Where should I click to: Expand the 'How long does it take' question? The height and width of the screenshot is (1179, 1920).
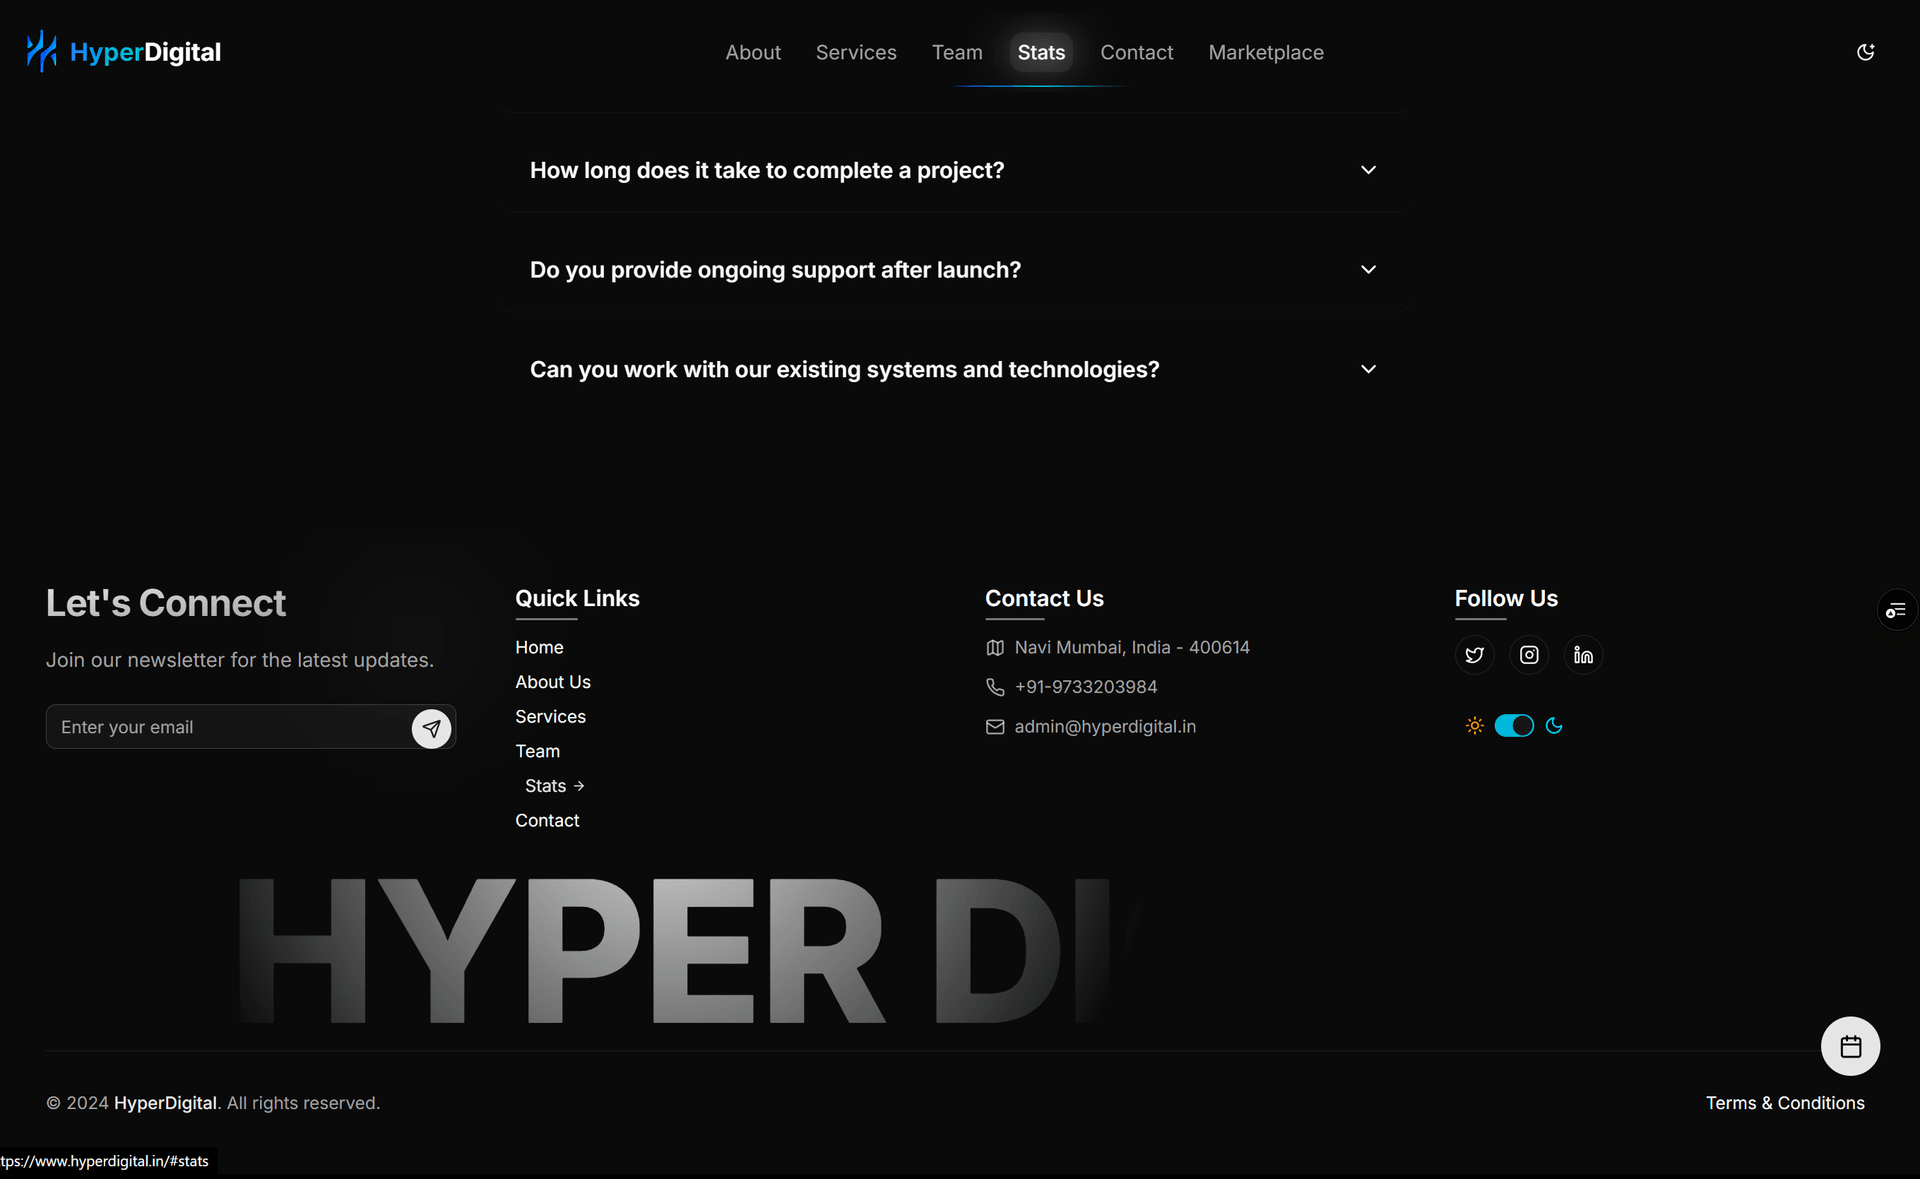1368,170
